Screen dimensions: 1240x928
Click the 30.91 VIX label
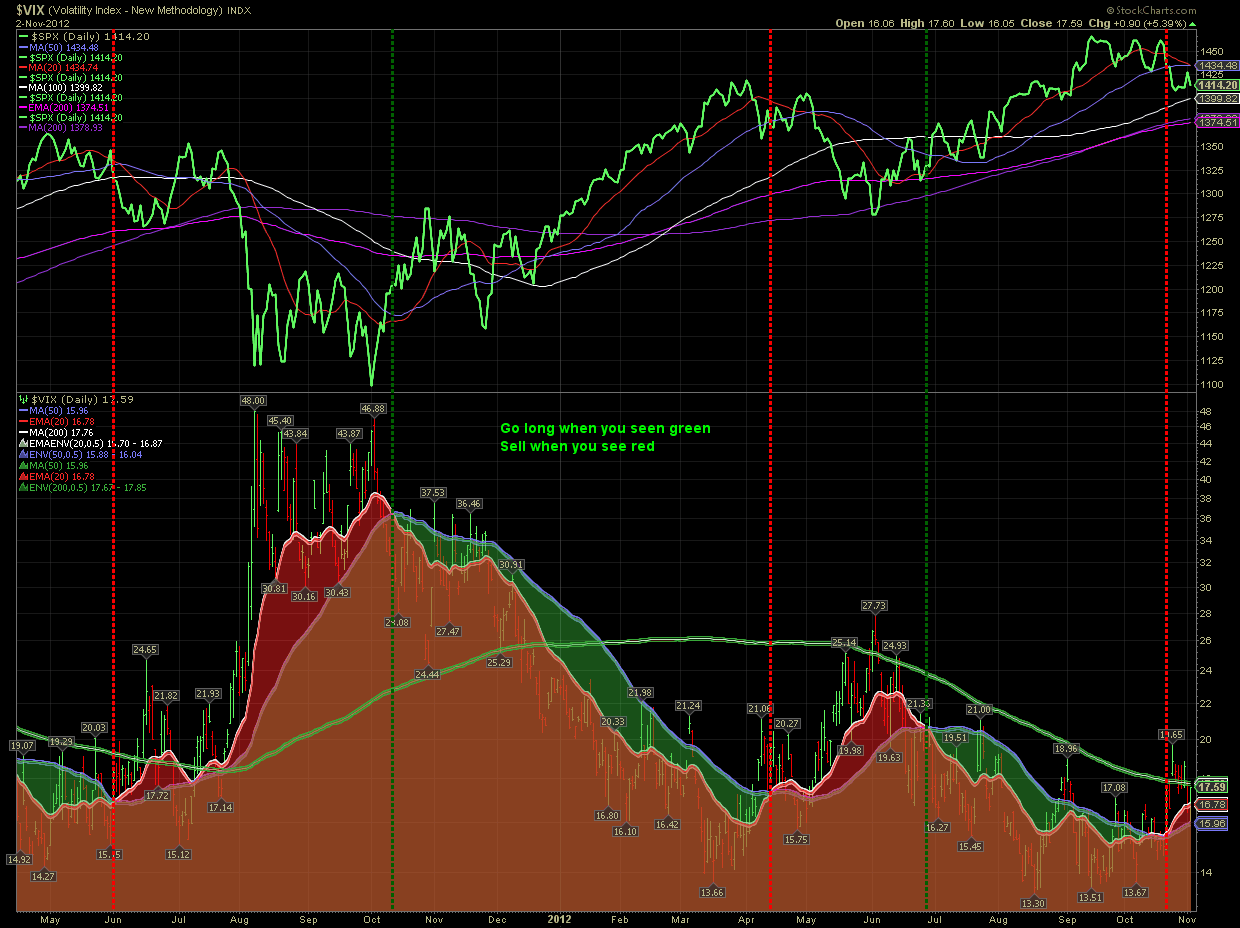511,564
